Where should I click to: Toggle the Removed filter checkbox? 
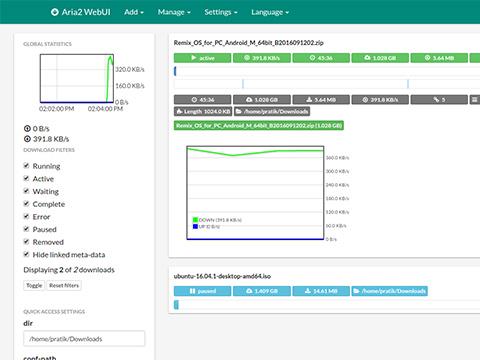coord(26,241)
